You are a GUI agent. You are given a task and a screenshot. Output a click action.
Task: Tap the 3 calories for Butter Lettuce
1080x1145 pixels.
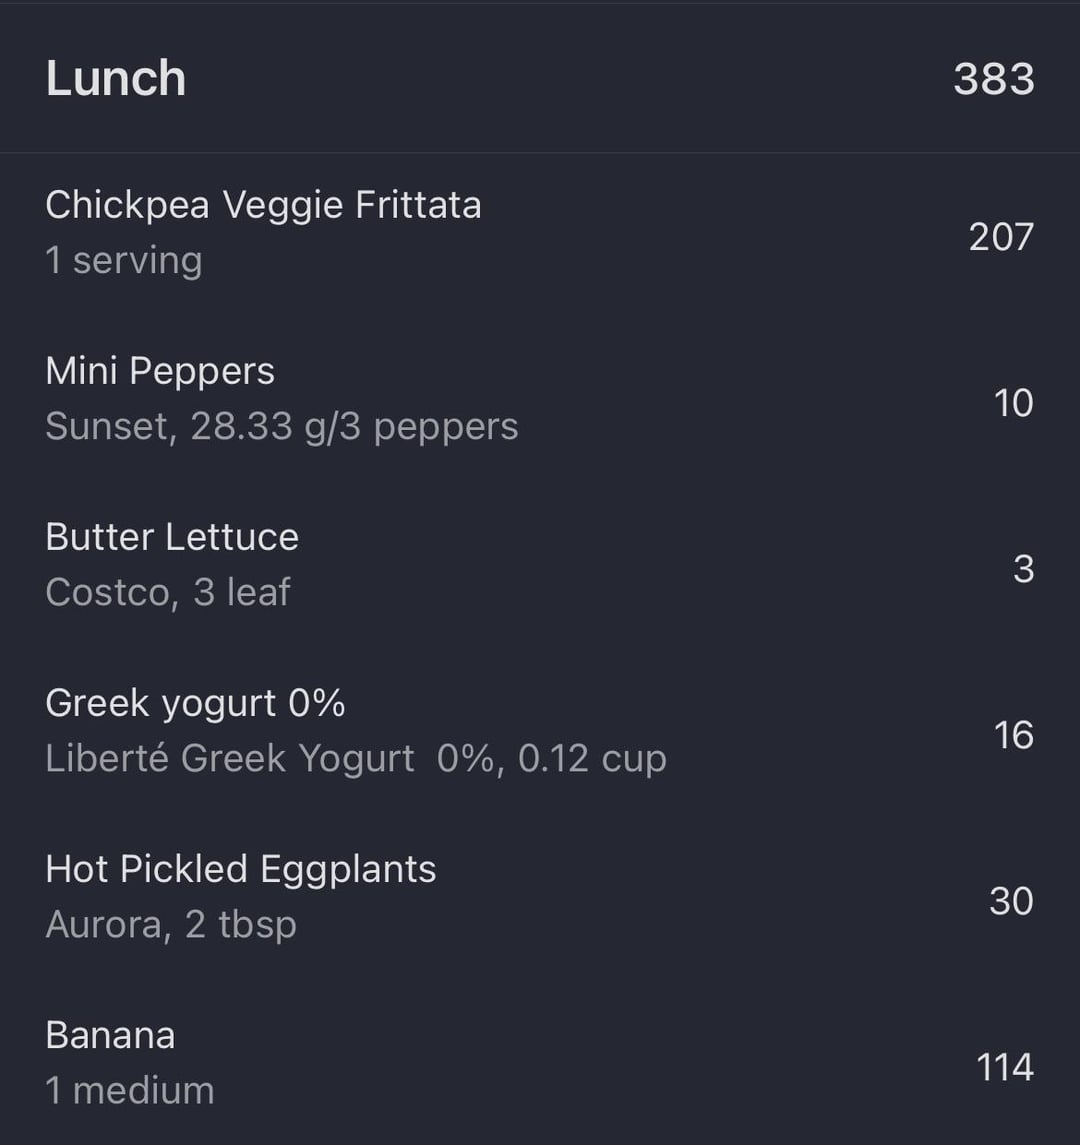tap(1023, 569)
